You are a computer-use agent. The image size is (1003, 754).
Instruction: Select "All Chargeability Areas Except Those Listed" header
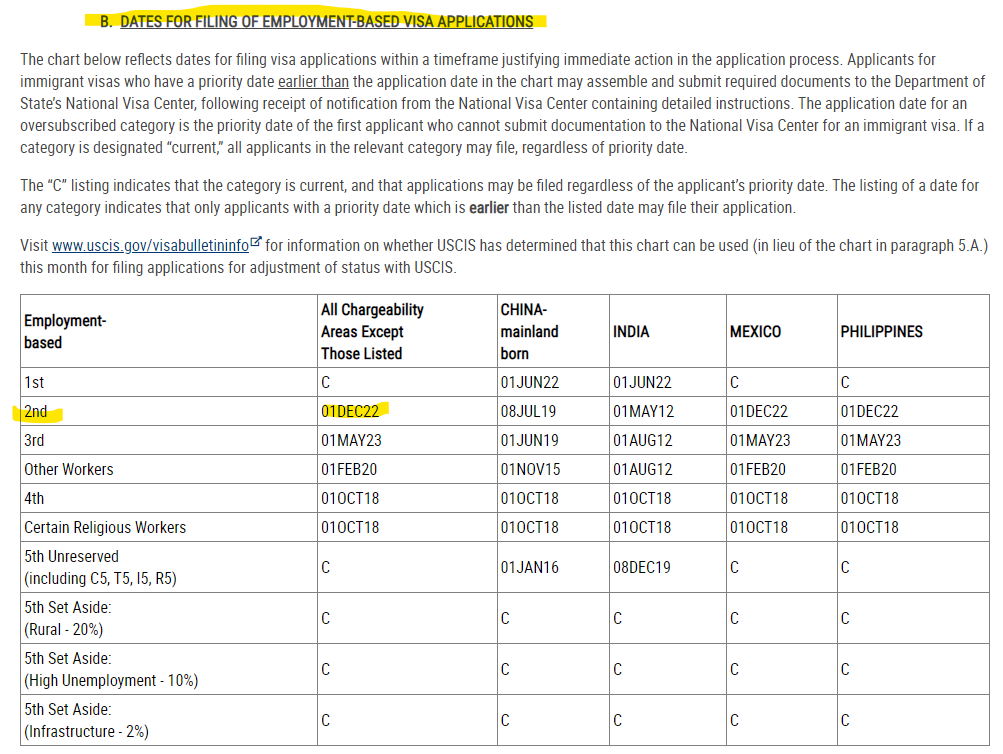pos(372,331)
